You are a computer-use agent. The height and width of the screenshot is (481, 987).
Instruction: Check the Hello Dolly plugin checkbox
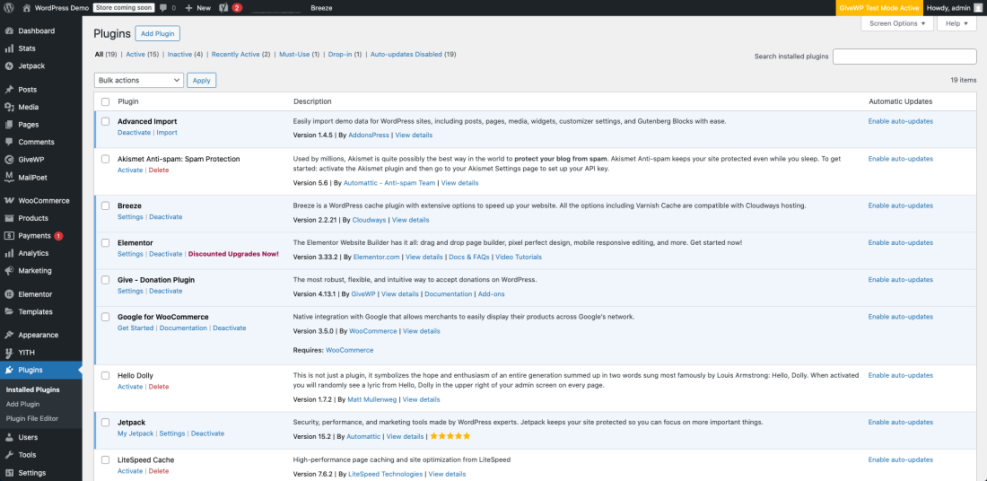tap(106, 375)
